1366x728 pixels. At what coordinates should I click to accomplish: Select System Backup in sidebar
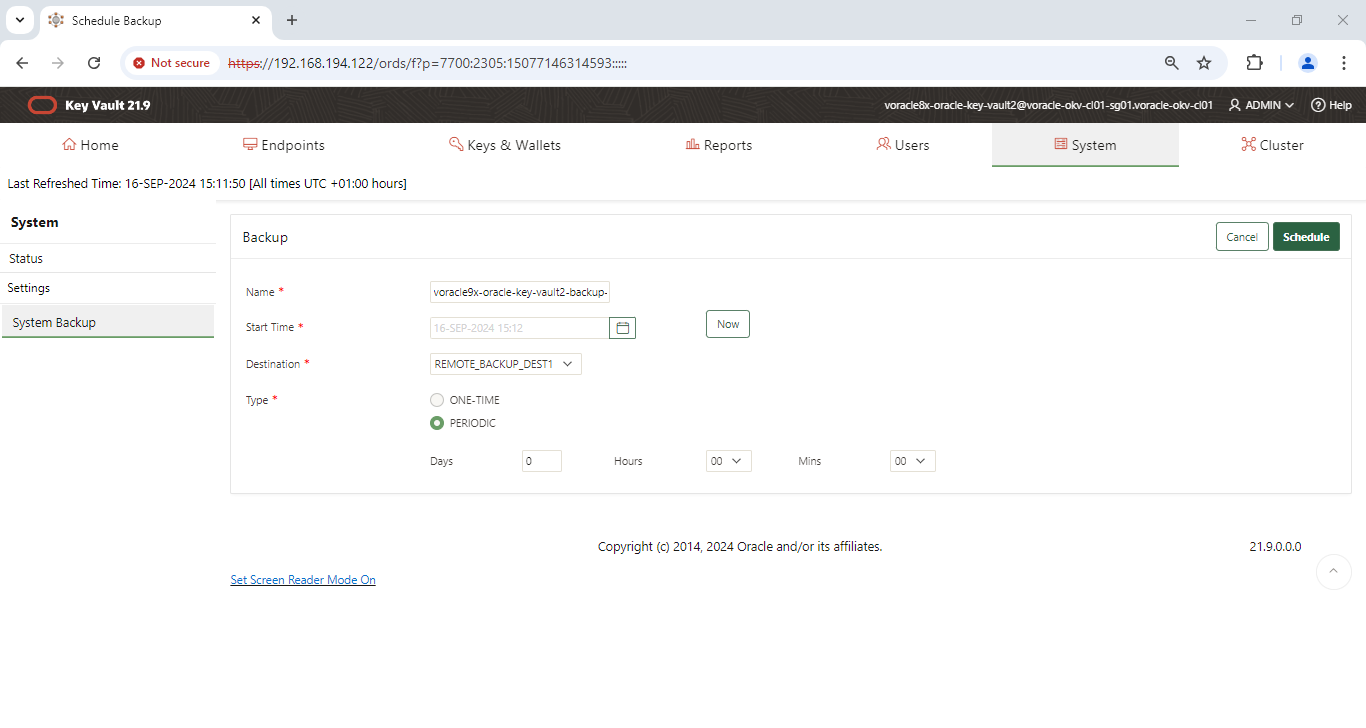tap(108, 322)
